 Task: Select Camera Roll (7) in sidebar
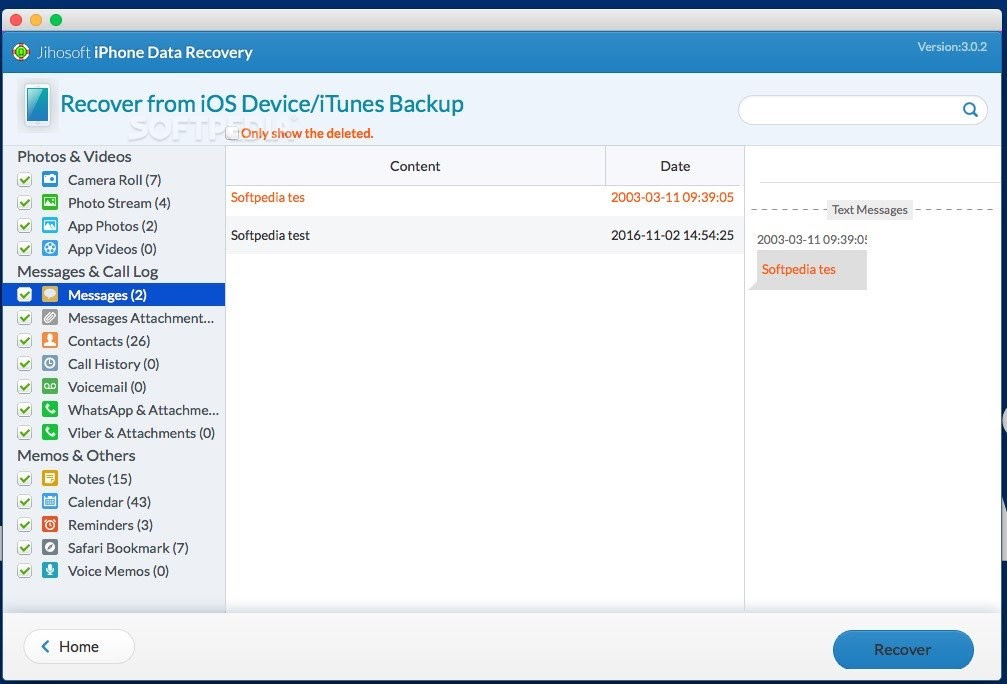coord(114,180)
